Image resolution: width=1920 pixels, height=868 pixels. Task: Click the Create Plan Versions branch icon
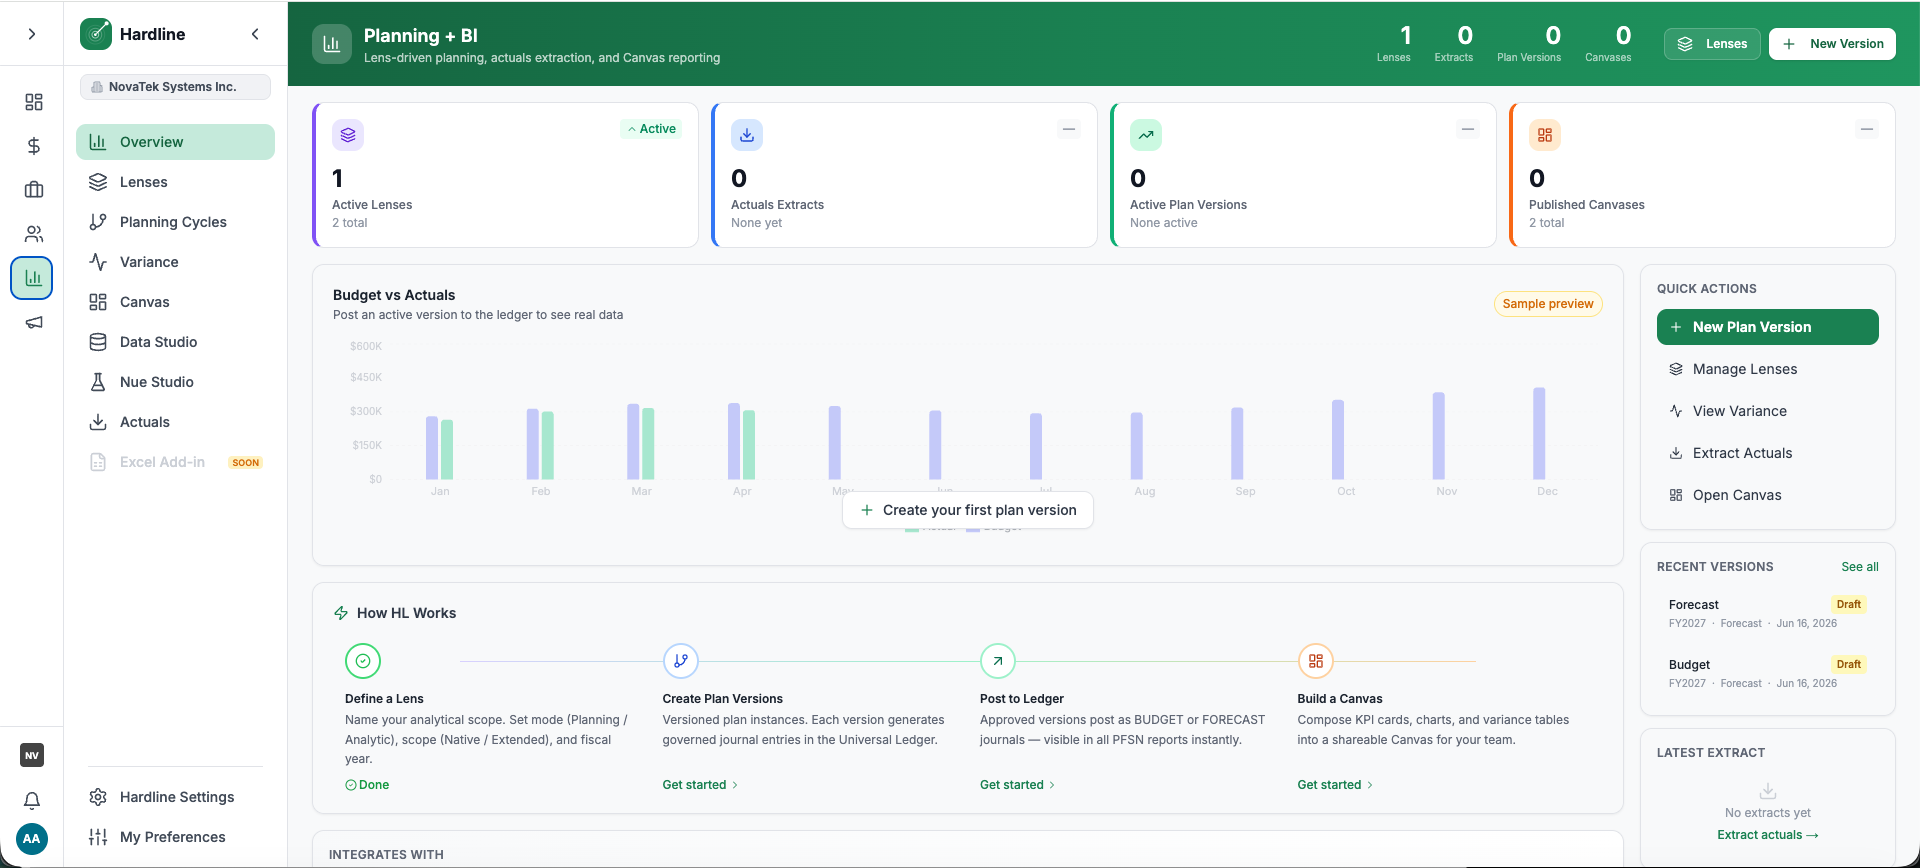(x=681, y=661)
